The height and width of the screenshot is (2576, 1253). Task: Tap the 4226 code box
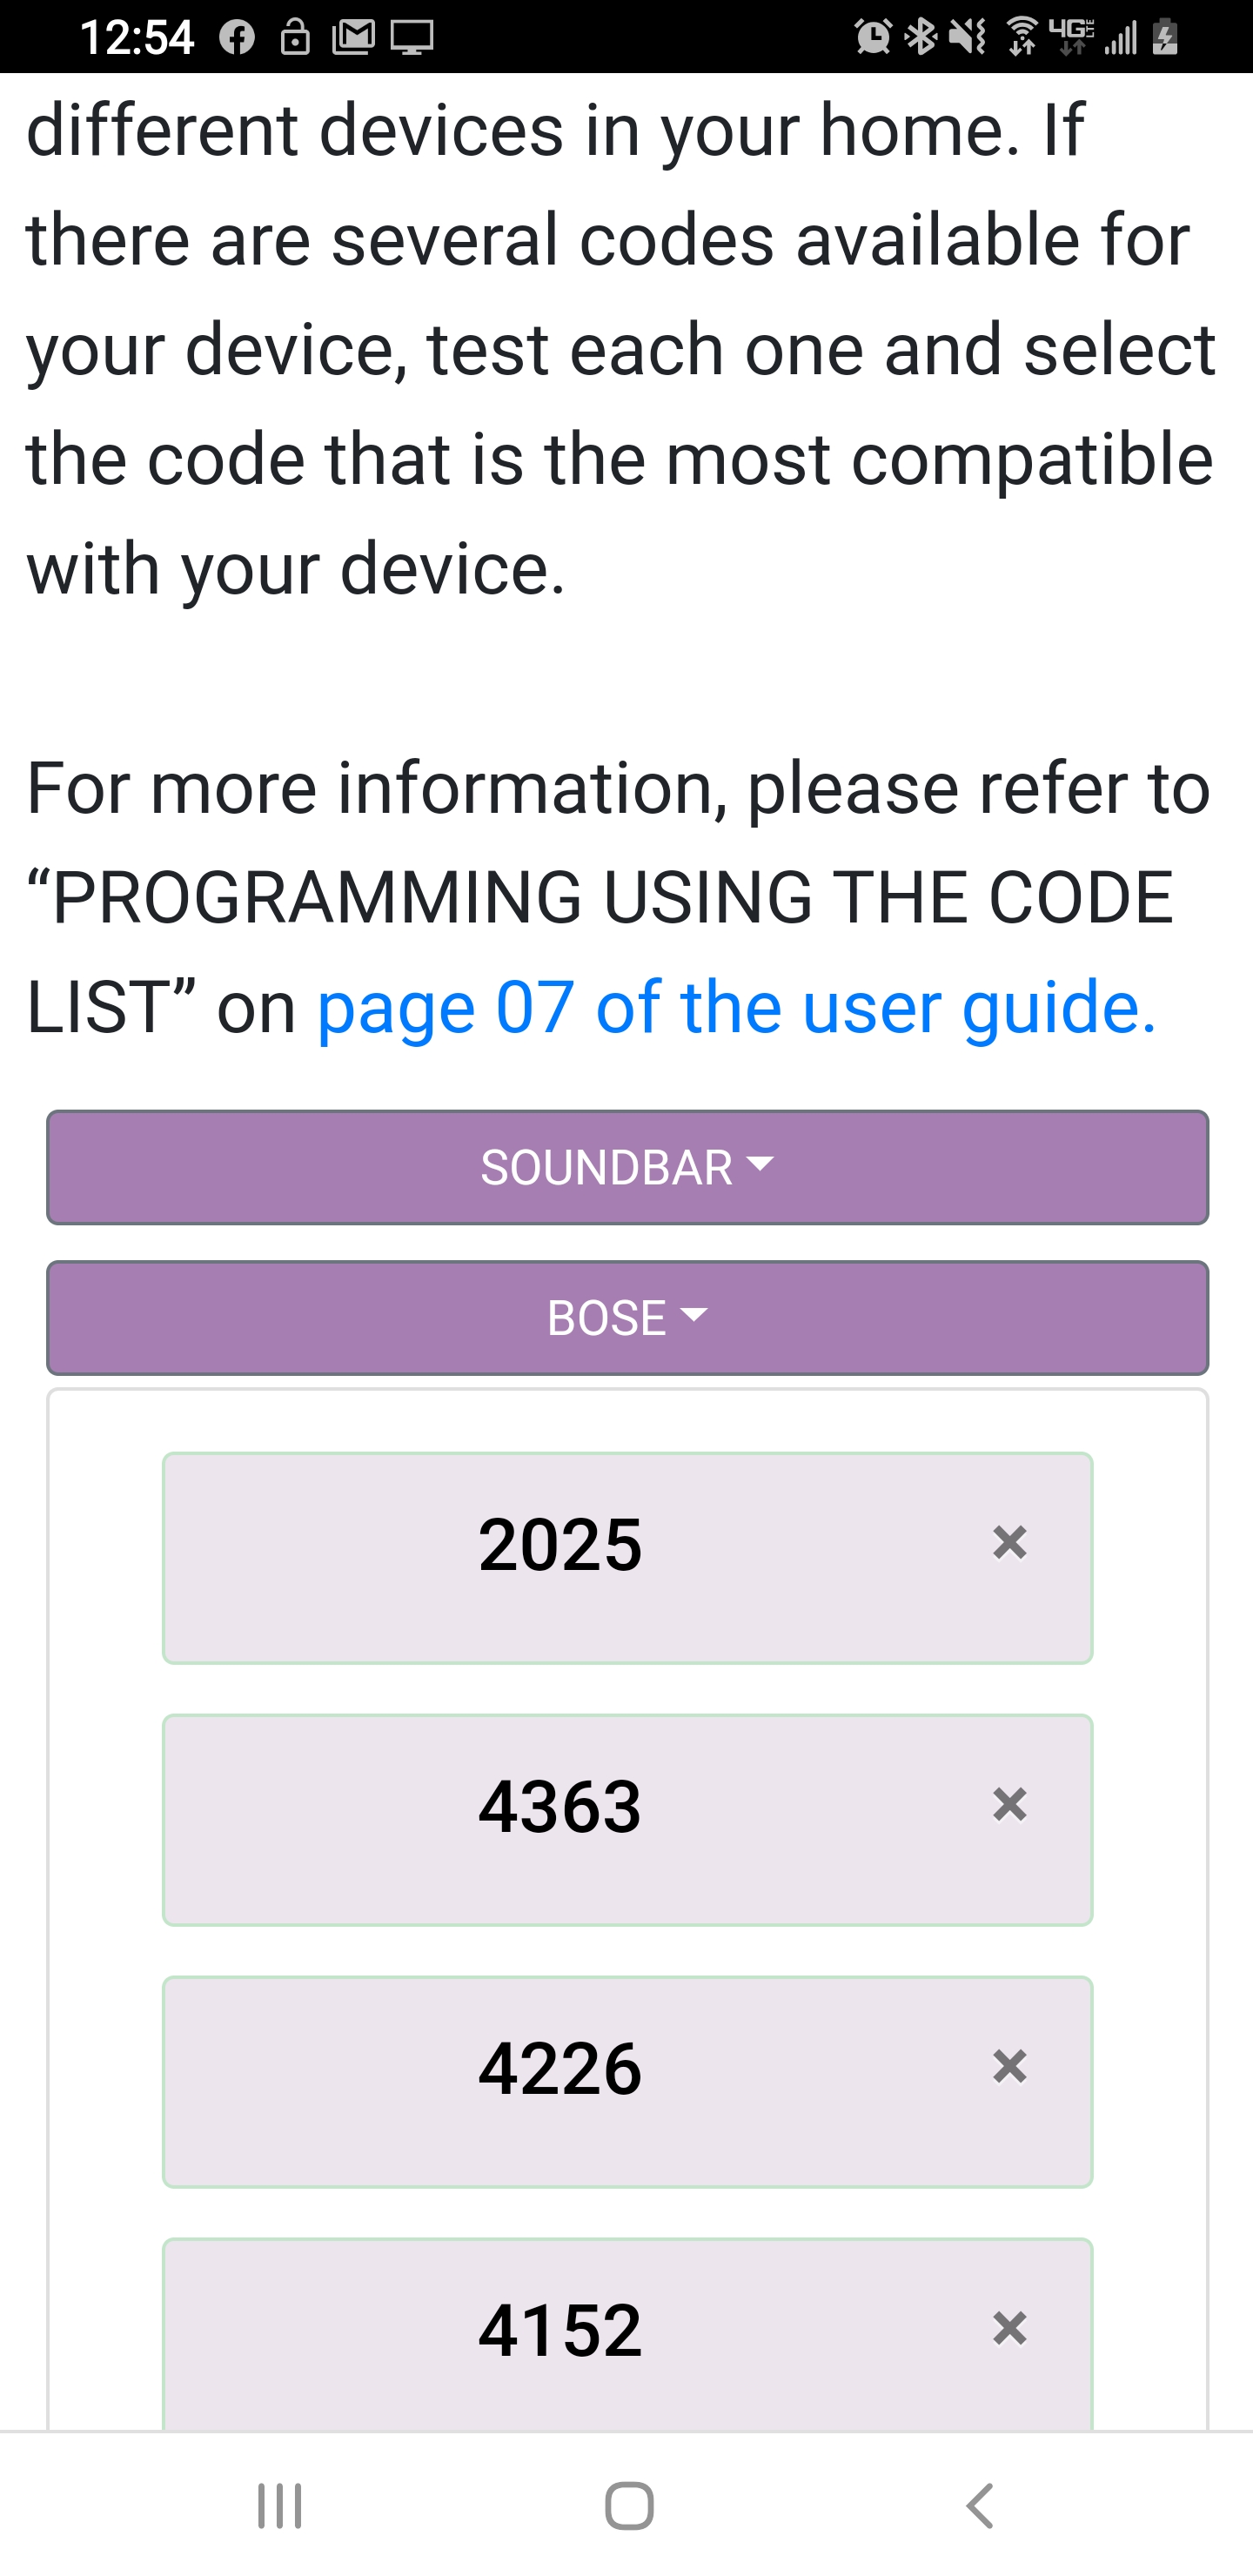click(x=560, y=2080)
